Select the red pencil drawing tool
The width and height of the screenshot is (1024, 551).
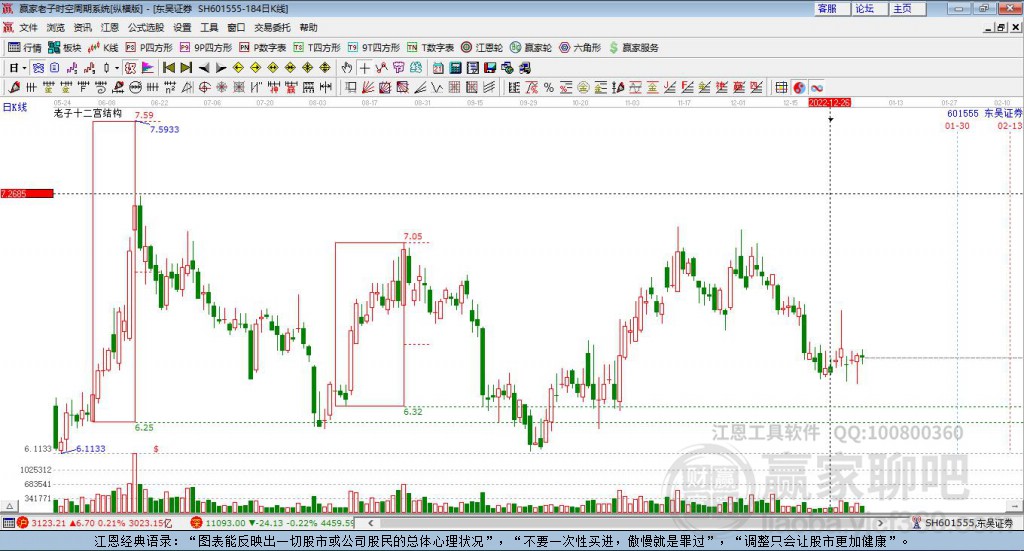click(14, 87)
